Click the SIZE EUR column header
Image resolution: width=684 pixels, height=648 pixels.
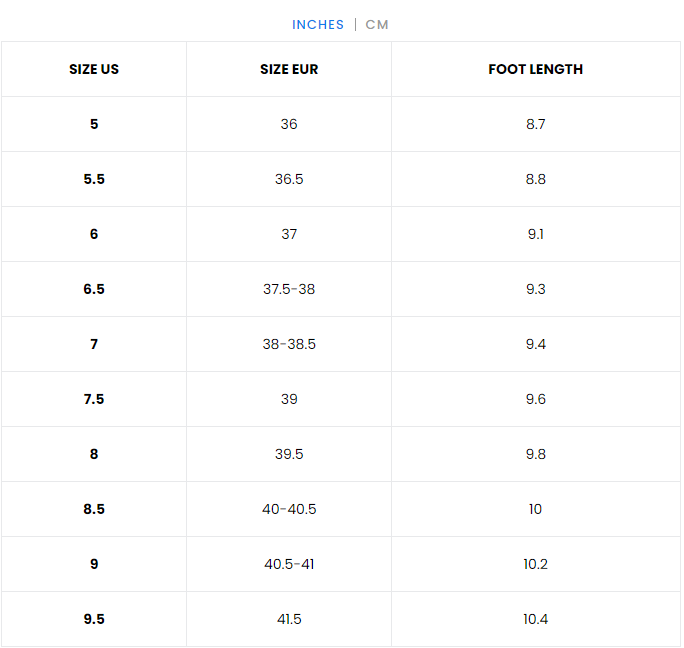coord(289,69)
